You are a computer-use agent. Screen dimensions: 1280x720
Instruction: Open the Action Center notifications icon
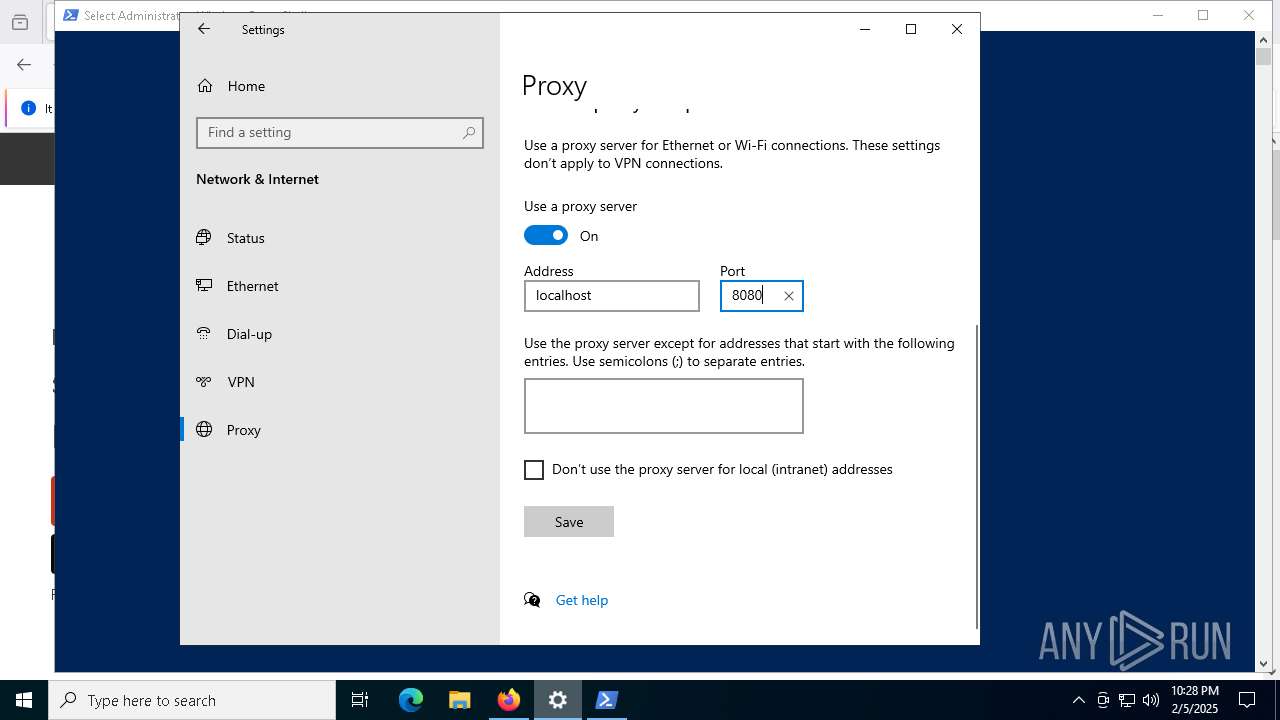coord(1248,700)
